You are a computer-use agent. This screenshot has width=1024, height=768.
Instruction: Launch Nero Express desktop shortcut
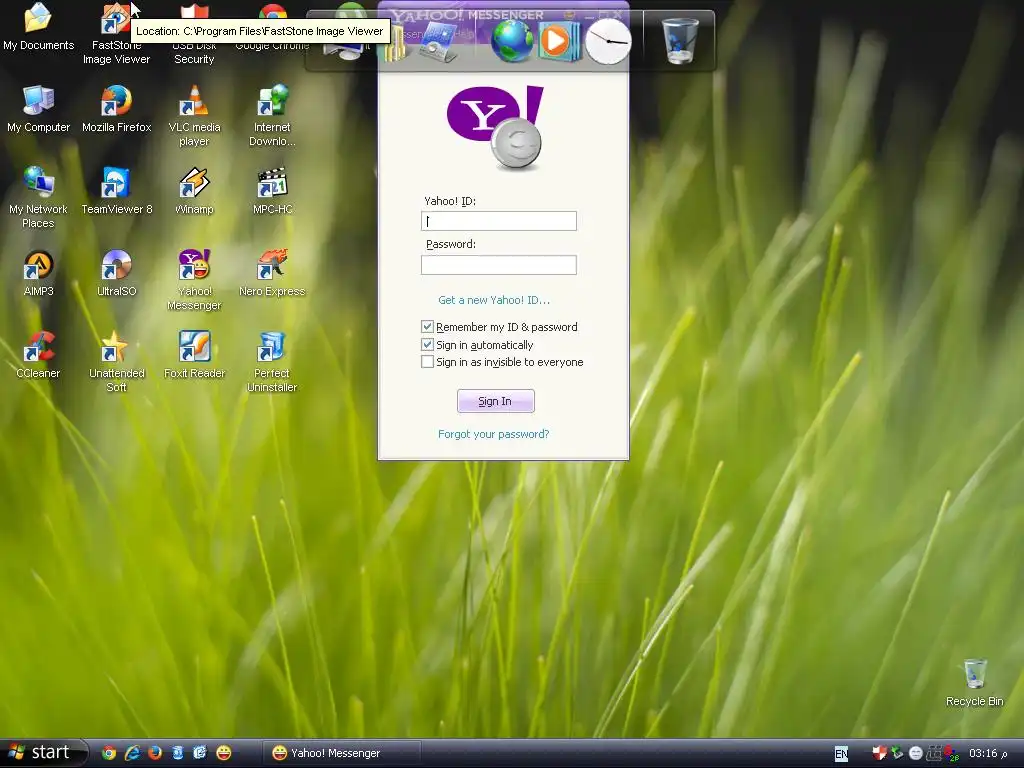[272, 273]
